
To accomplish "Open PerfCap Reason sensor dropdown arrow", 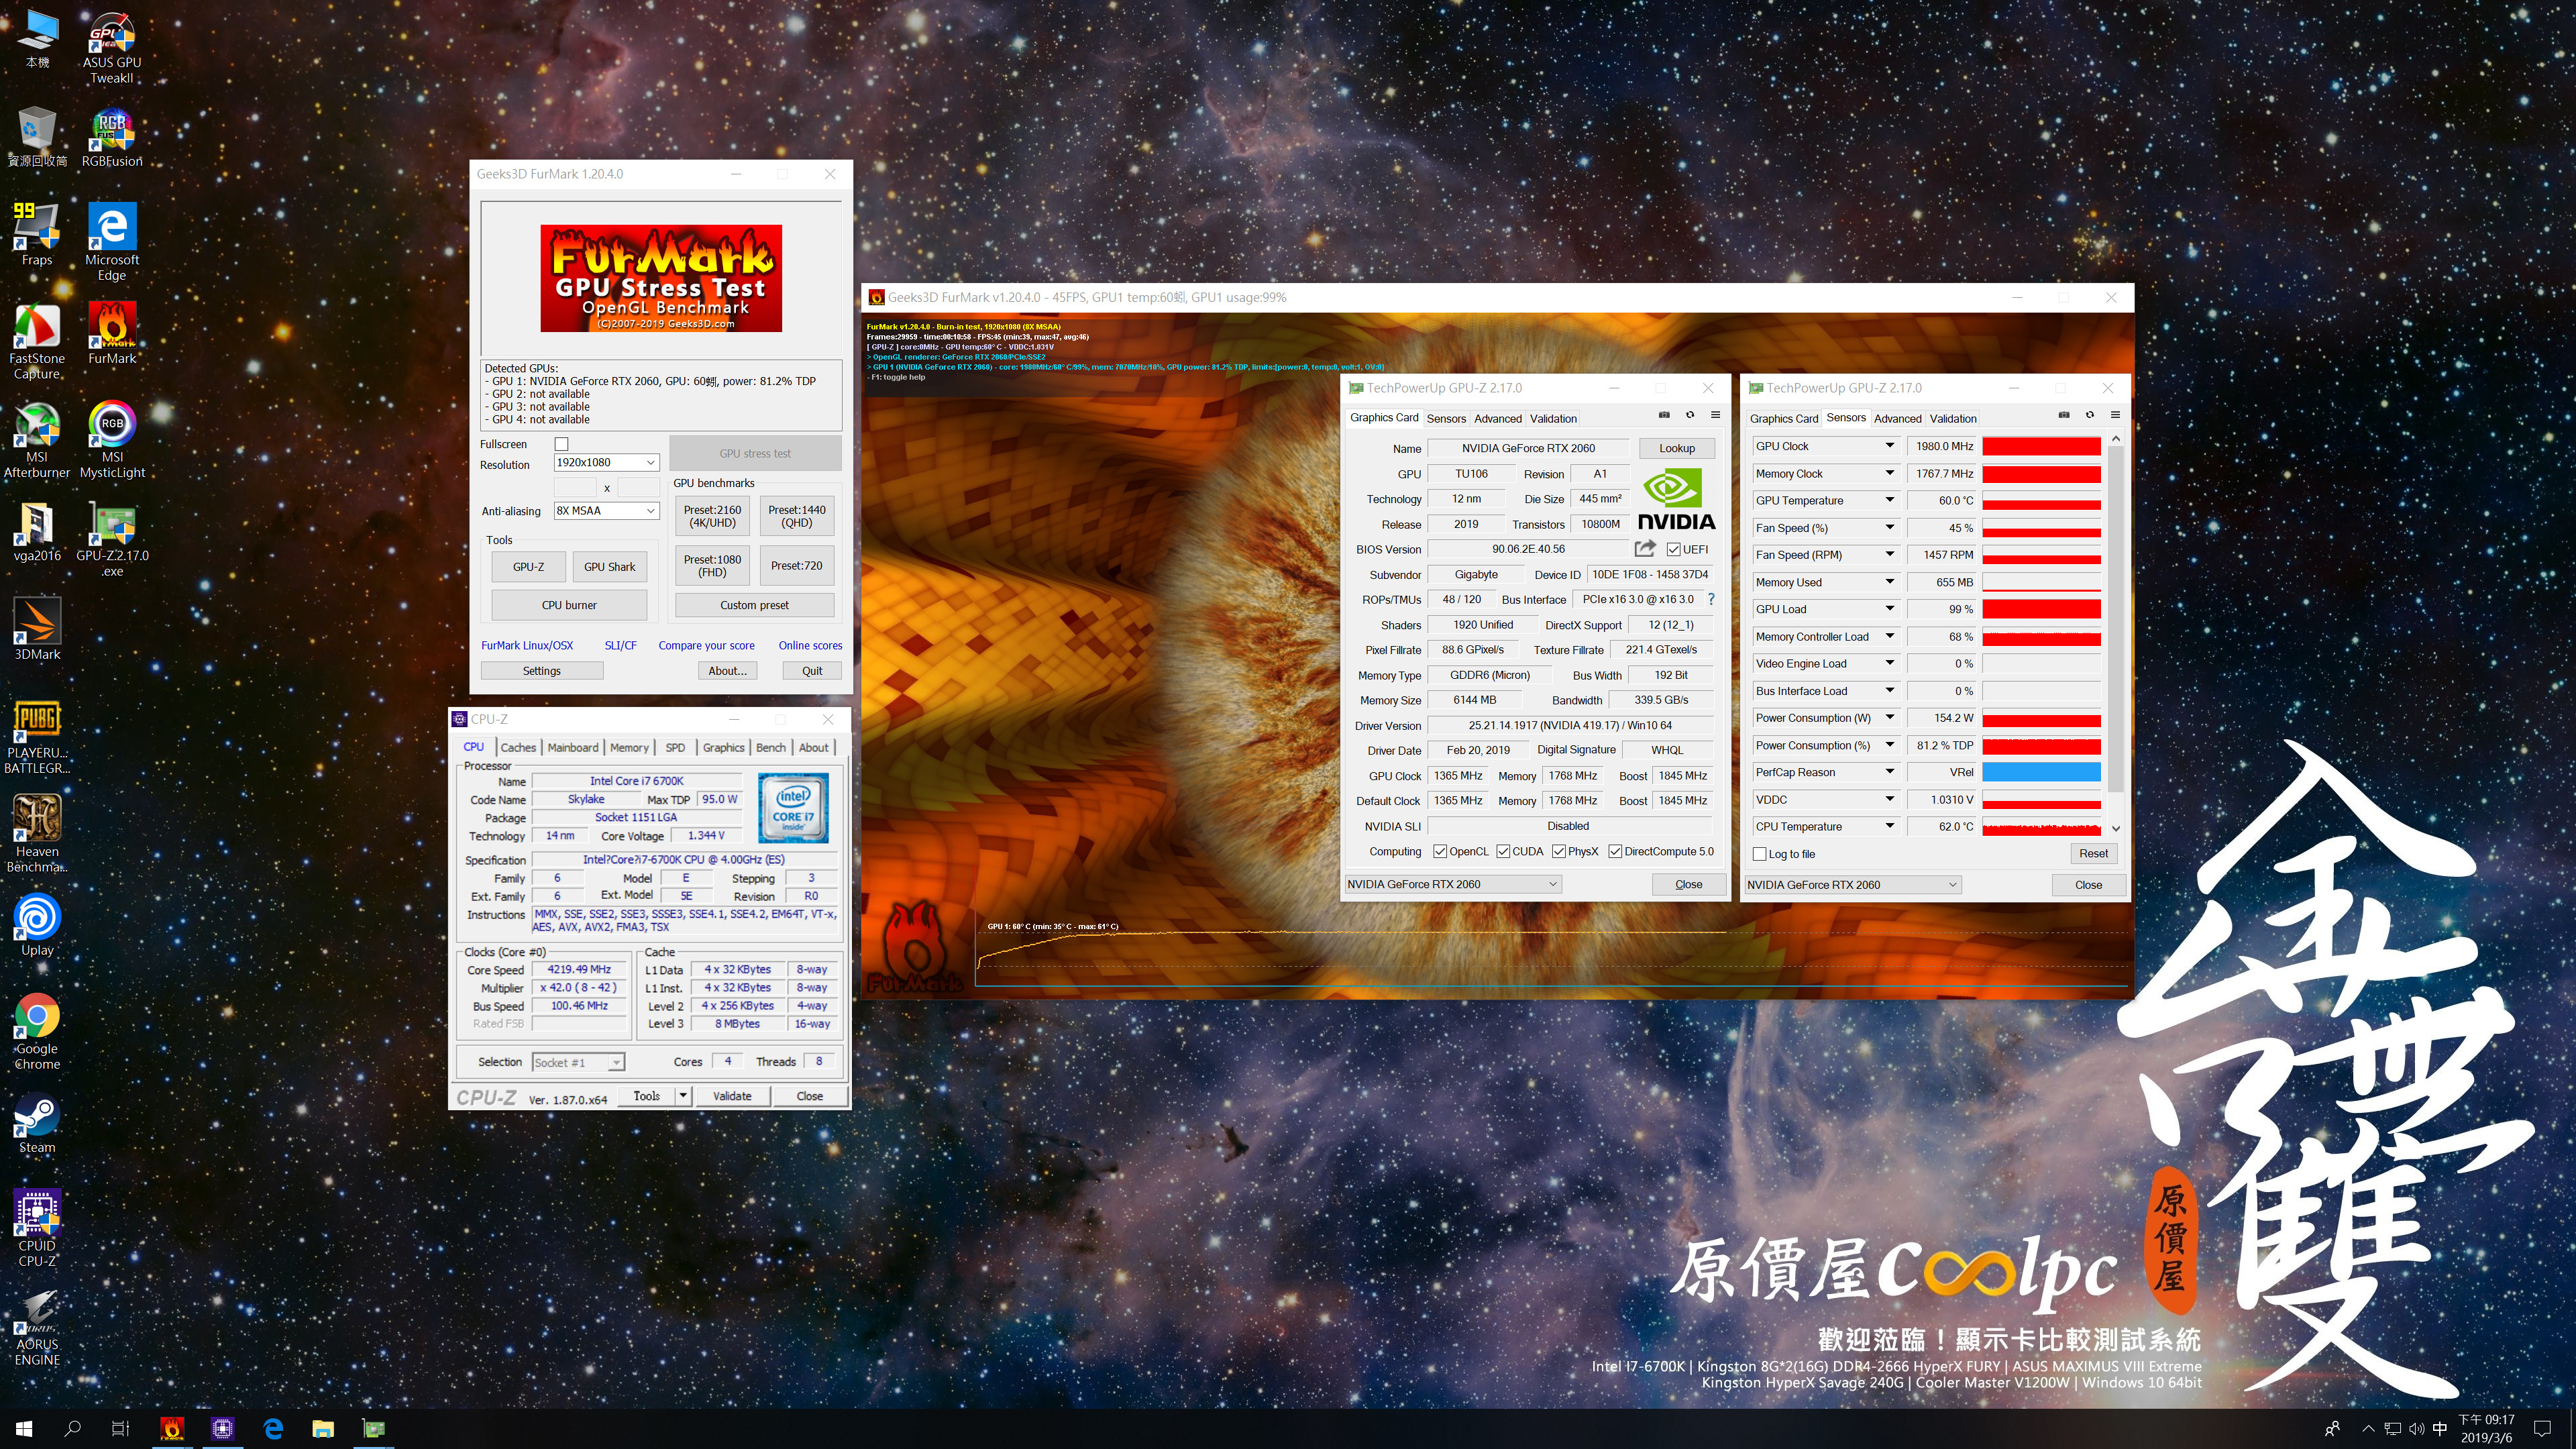I will [1890, 772].
